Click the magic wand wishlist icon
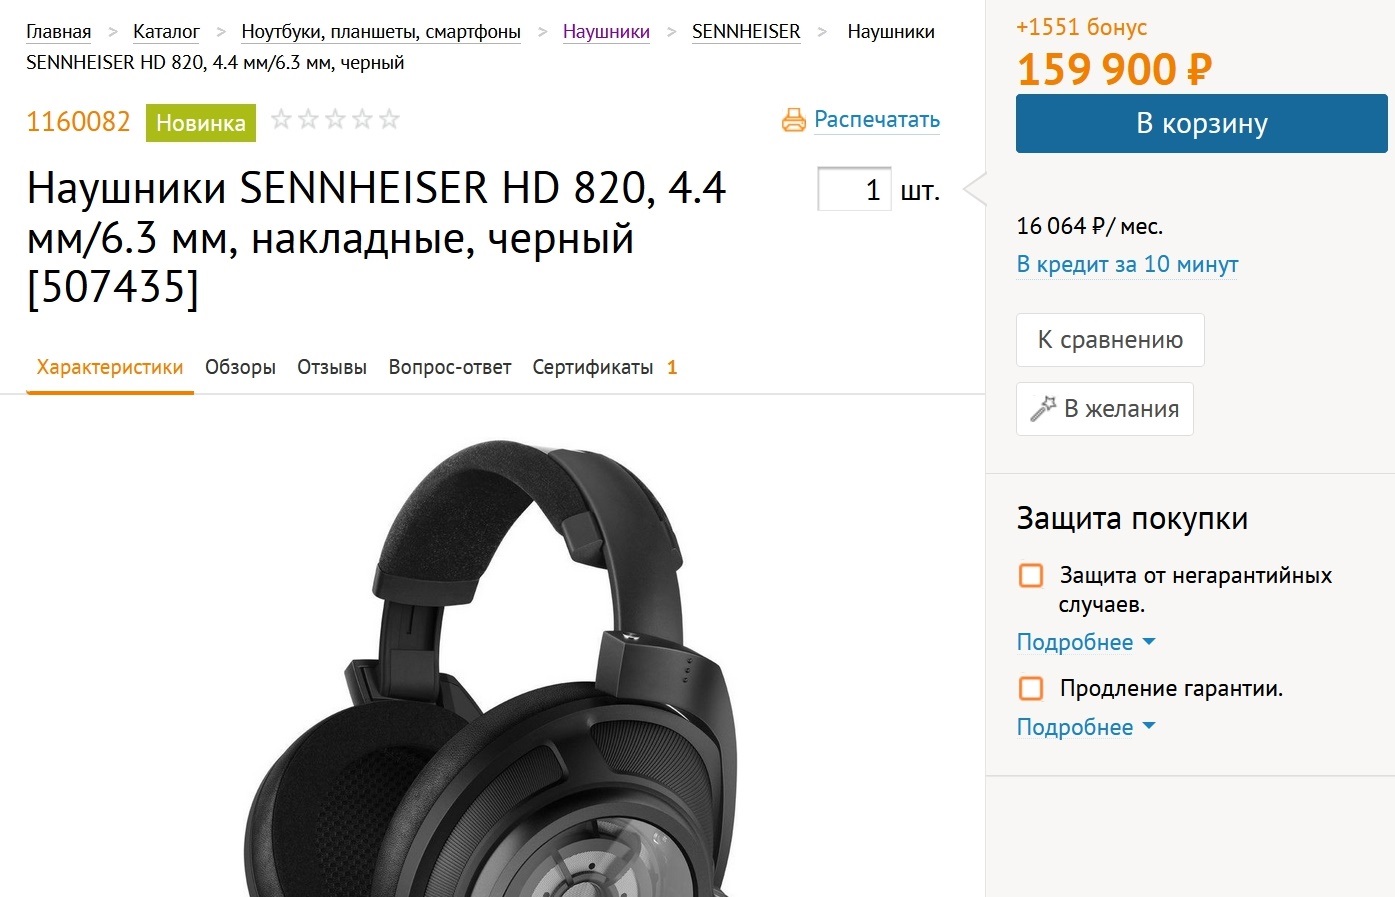The width and height of the screenshot is (1395, 897). tap(1043, 408)
